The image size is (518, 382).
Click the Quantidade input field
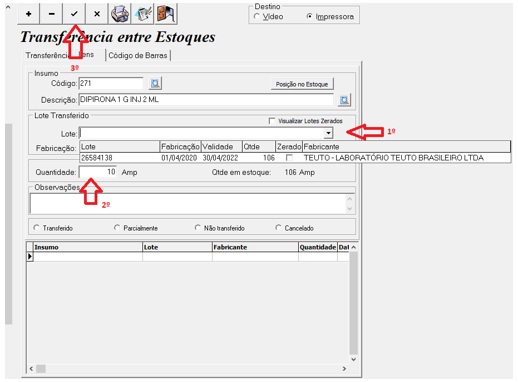pos(98,172)
